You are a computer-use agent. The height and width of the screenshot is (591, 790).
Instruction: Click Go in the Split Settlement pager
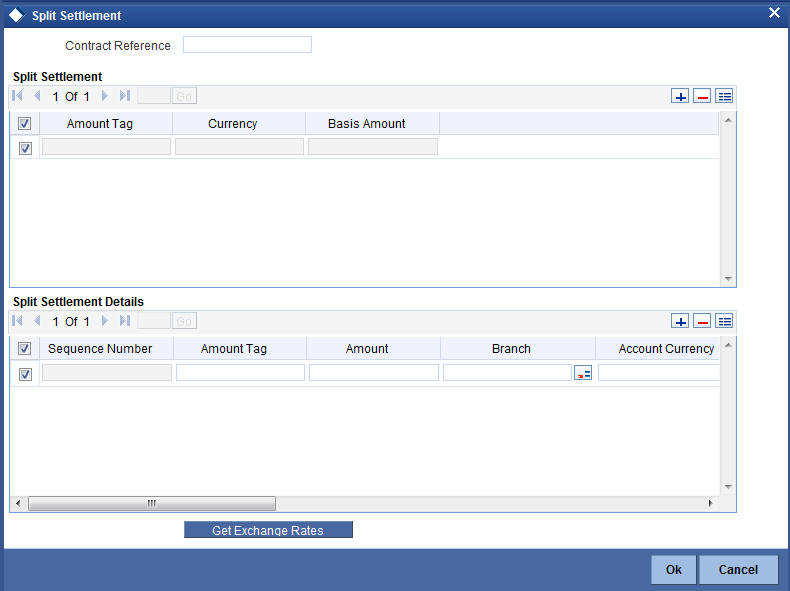tap(184, 96)
